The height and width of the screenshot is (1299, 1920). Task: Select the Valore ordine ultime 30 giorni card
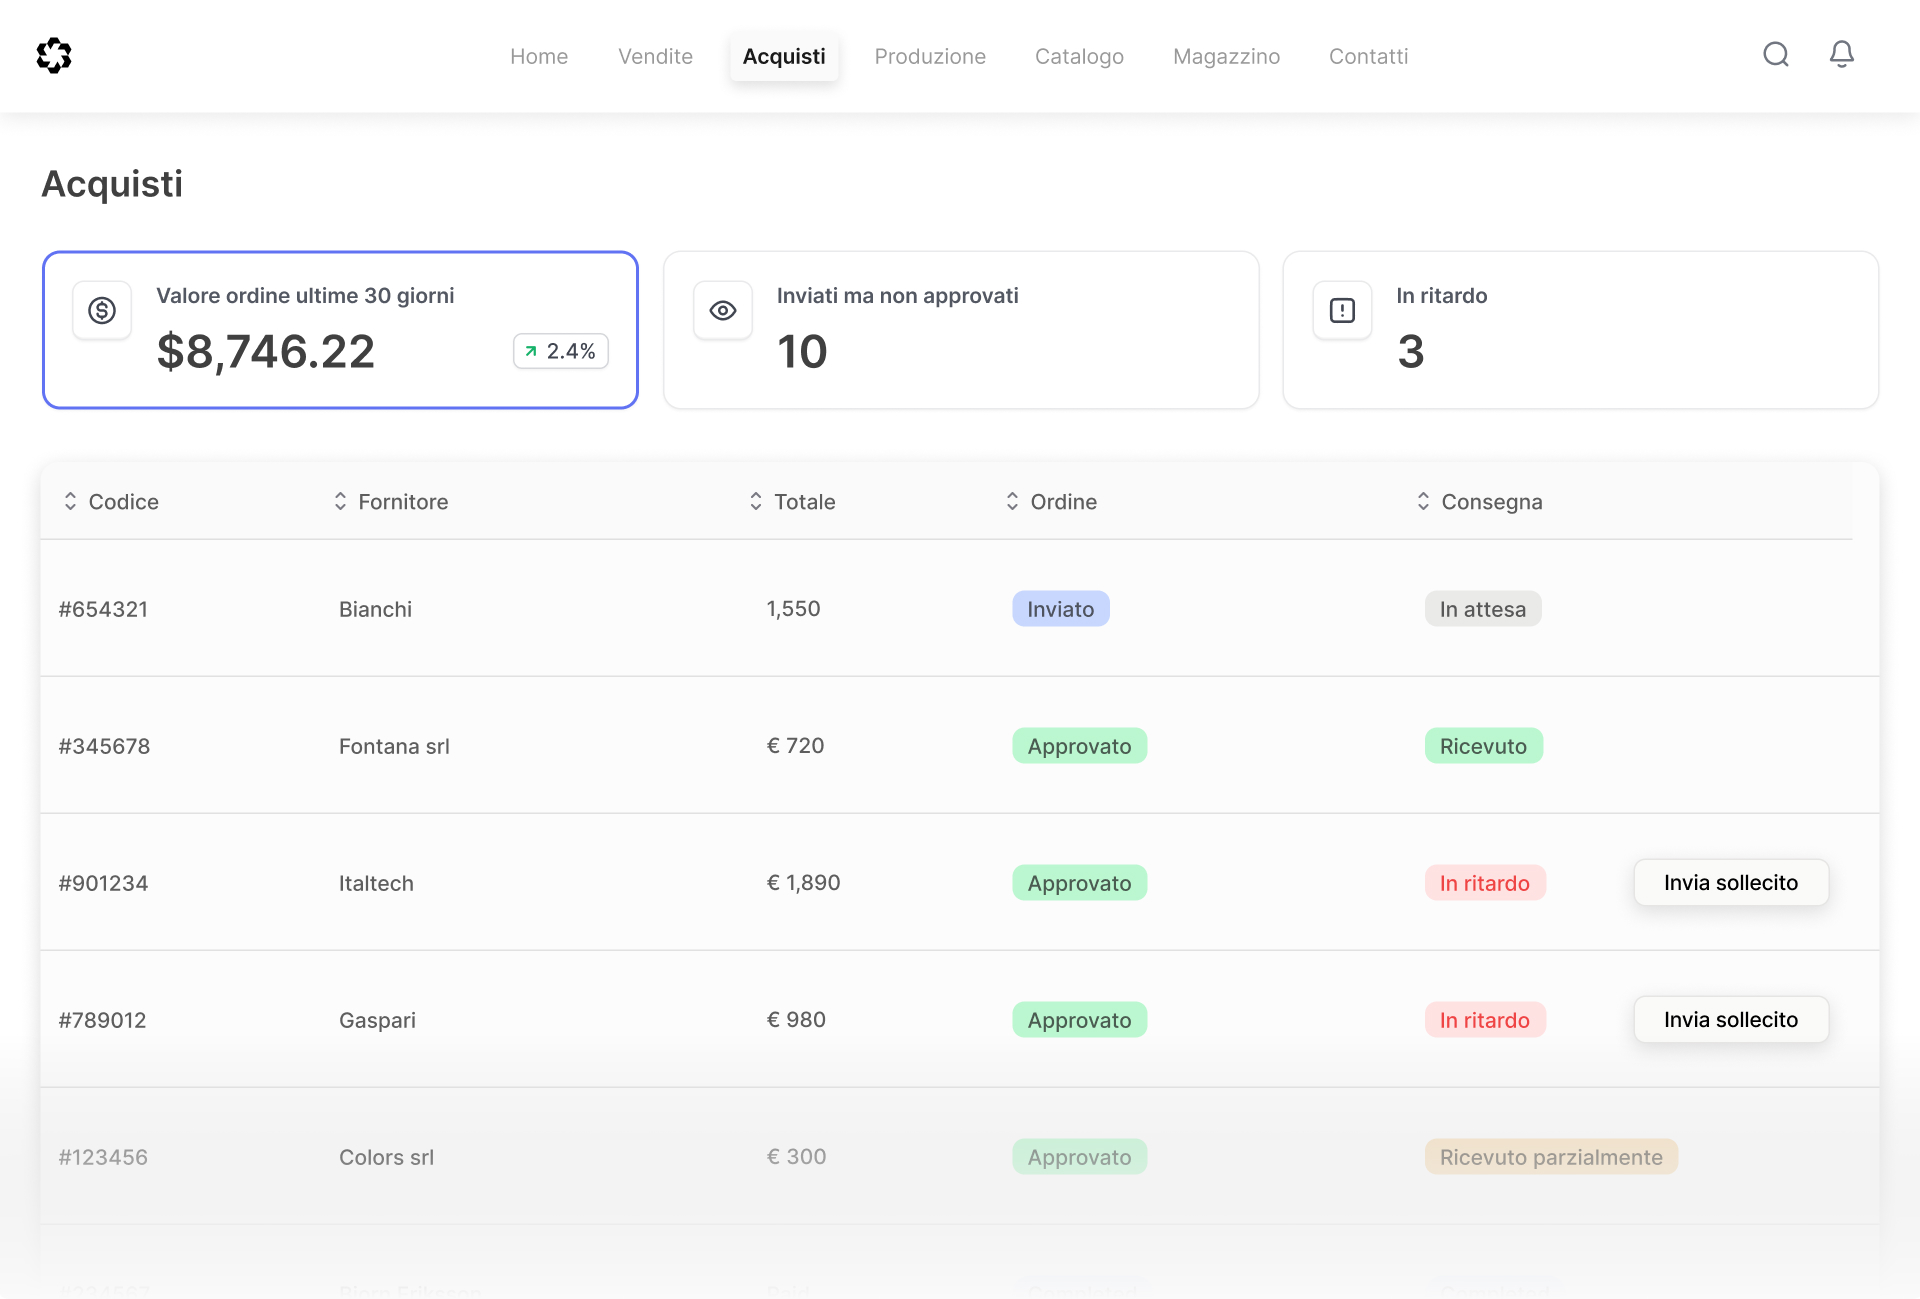[x=340, y=330]
